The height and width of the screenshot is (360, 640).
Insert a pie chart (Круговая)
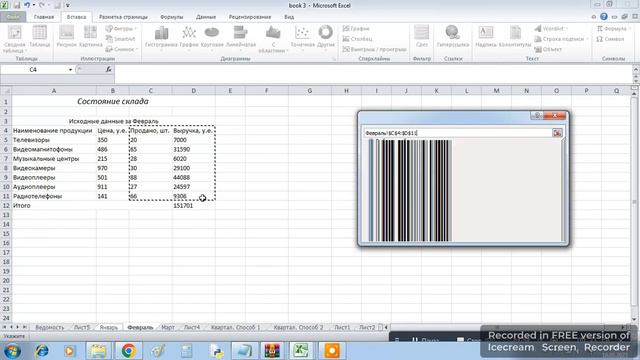click(x=212, y=37)
